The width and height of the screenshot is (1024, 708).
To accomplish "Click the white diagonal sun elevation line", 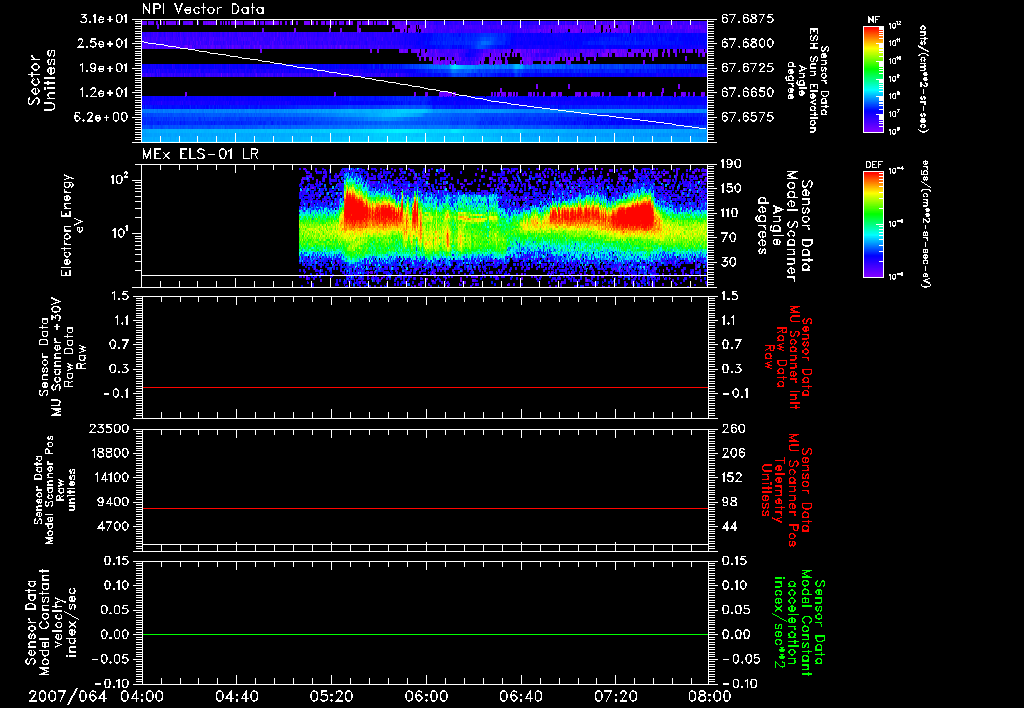I will click(x=424, y=86).
